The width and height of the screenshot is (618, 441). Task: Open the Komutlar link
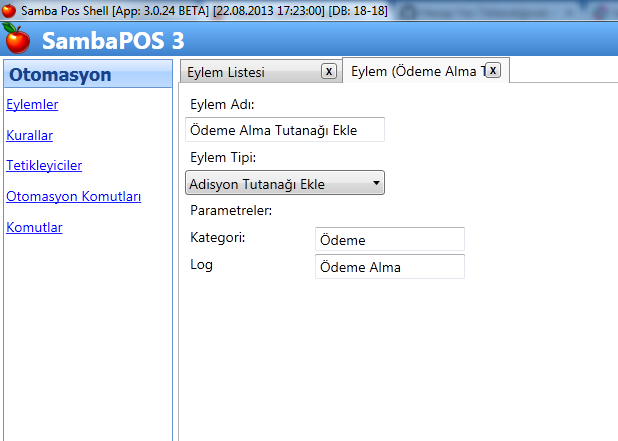pos(34,227)
